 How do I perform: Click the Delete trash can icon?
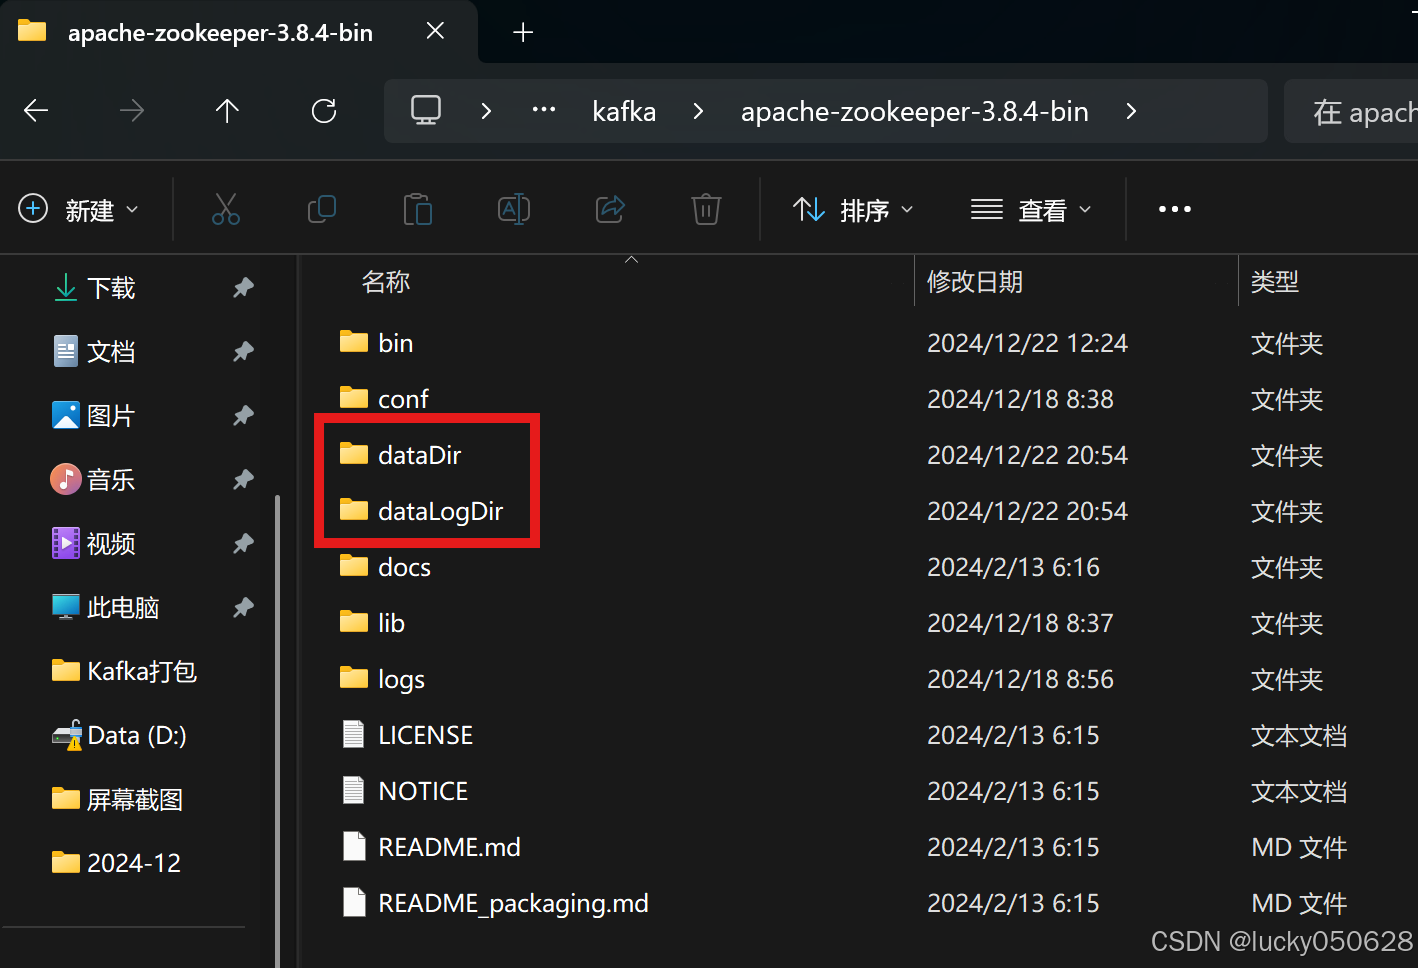(706, 209)
